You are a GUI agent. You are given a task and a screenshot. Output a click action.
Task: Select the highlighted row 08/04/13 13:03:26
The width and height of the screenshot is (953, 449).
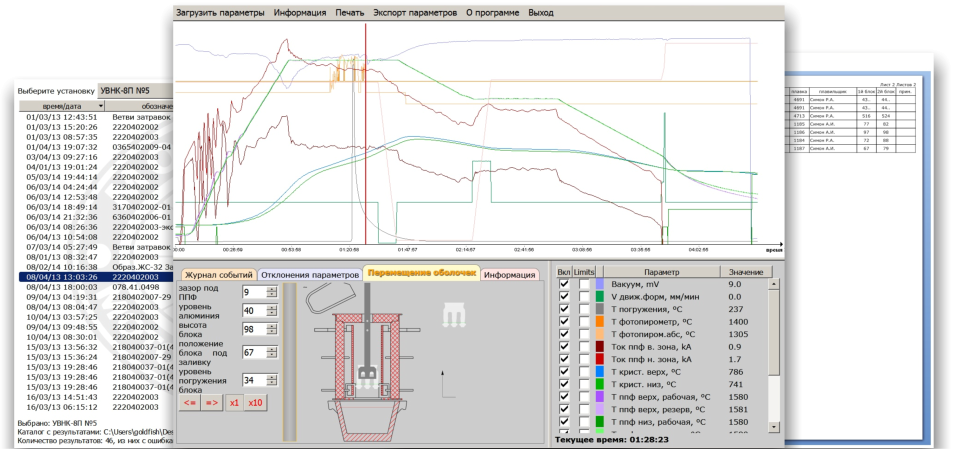point(96,276)
